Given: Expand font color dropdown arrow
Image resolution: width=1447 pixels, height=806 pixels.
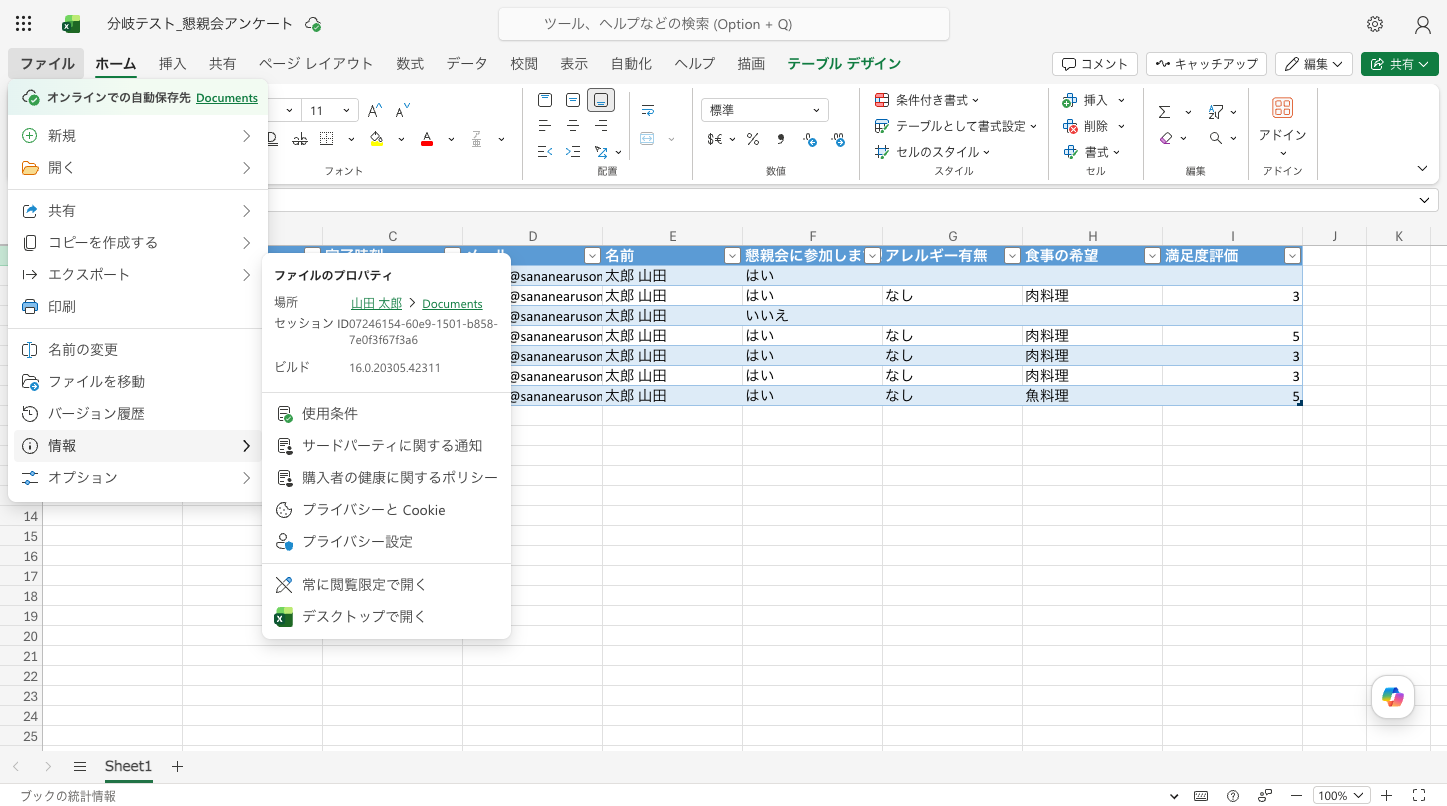Looking at the screenshot, I should pos(451,139).
